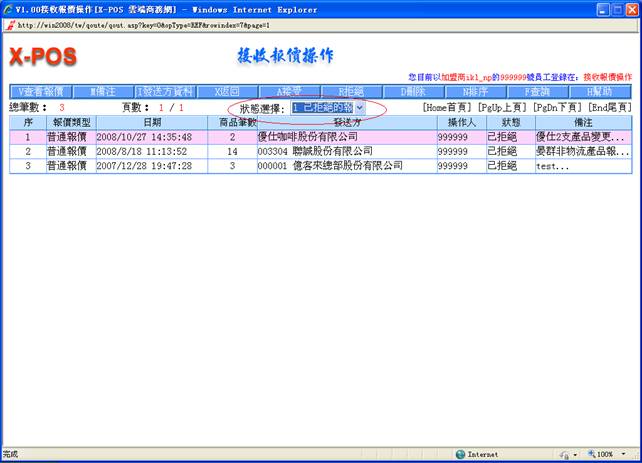Jump to [End尾頁] last page
This screenshot has height=463, width=642.
click(x=609, y=107)
